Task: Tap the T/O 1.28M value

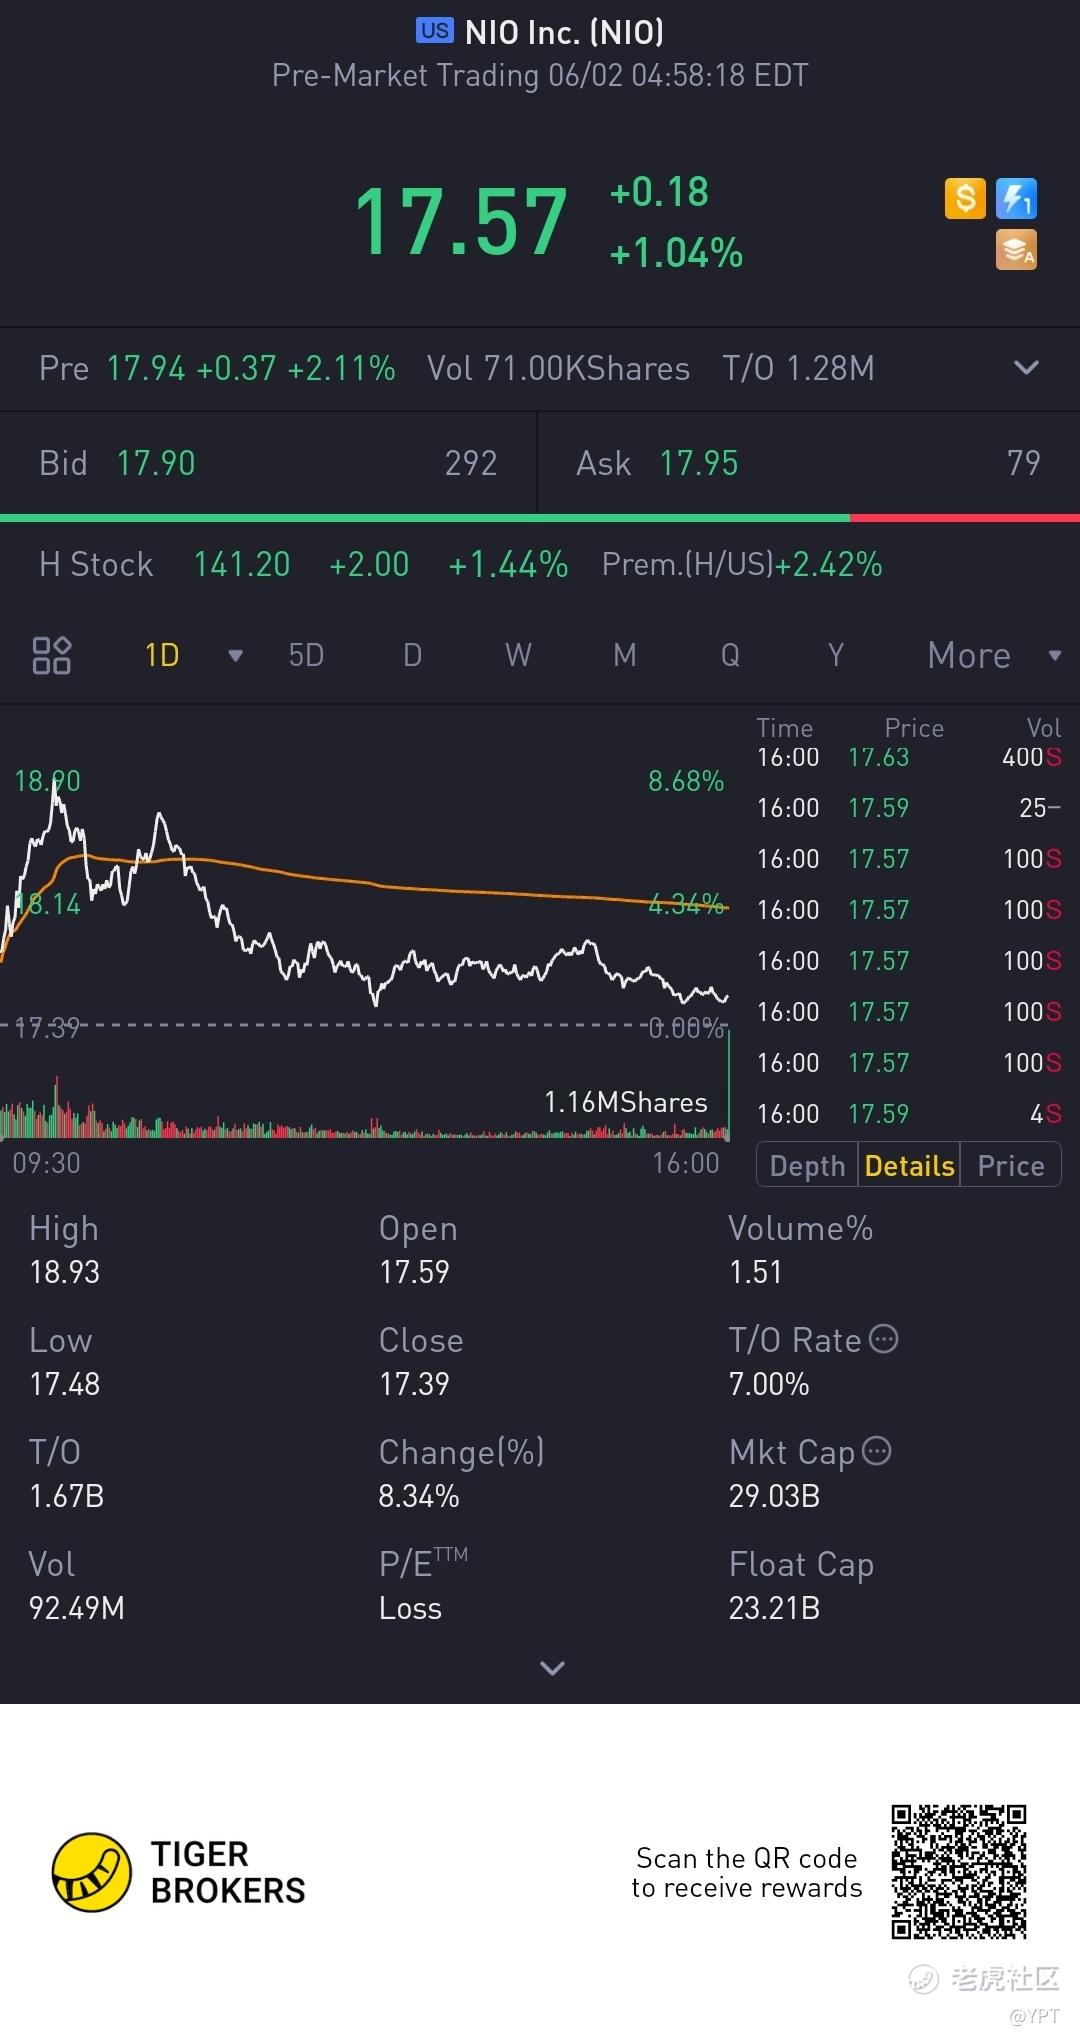Action: (x=798, y=368)
